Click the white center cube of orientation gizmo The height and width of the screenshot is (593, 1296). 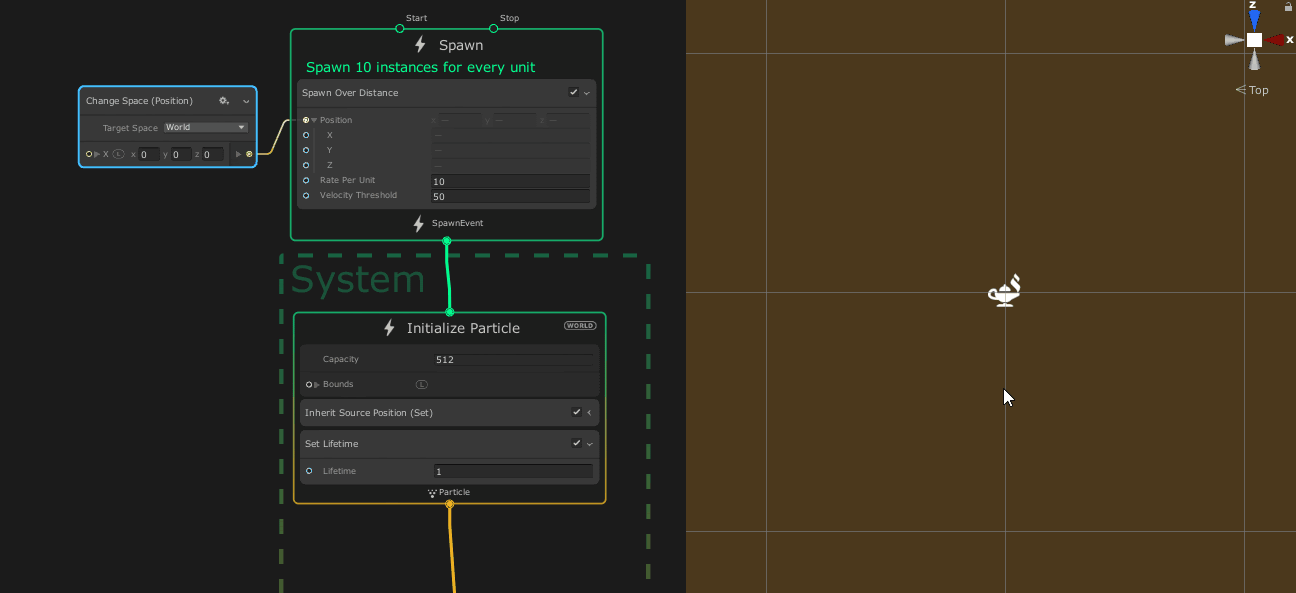(x=1254, y=40)
